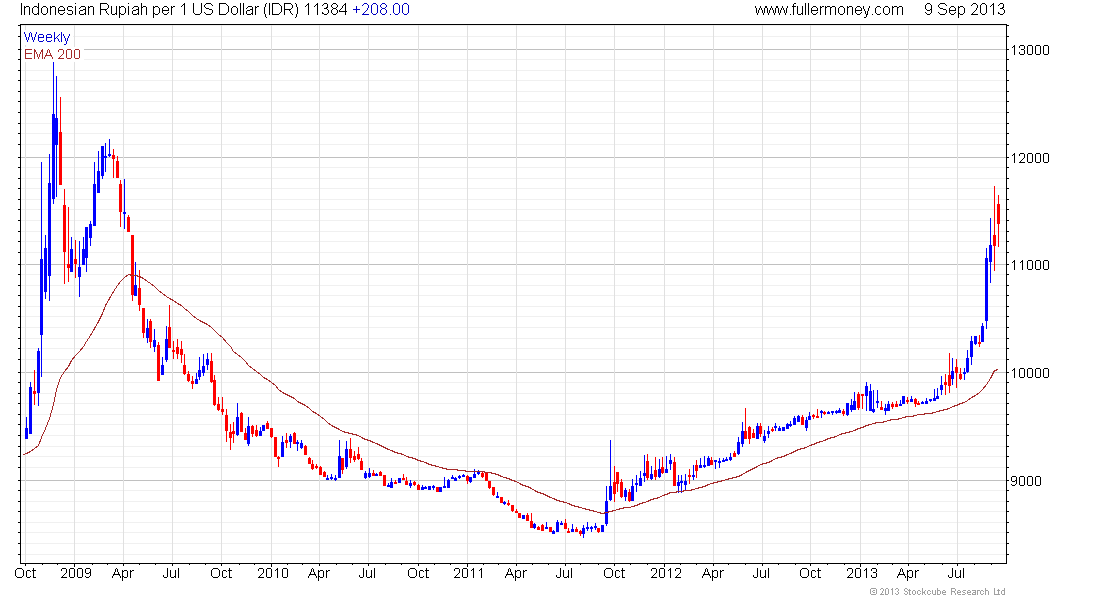Click the Jul label immediately after 2013's Apr

(957, 573)
